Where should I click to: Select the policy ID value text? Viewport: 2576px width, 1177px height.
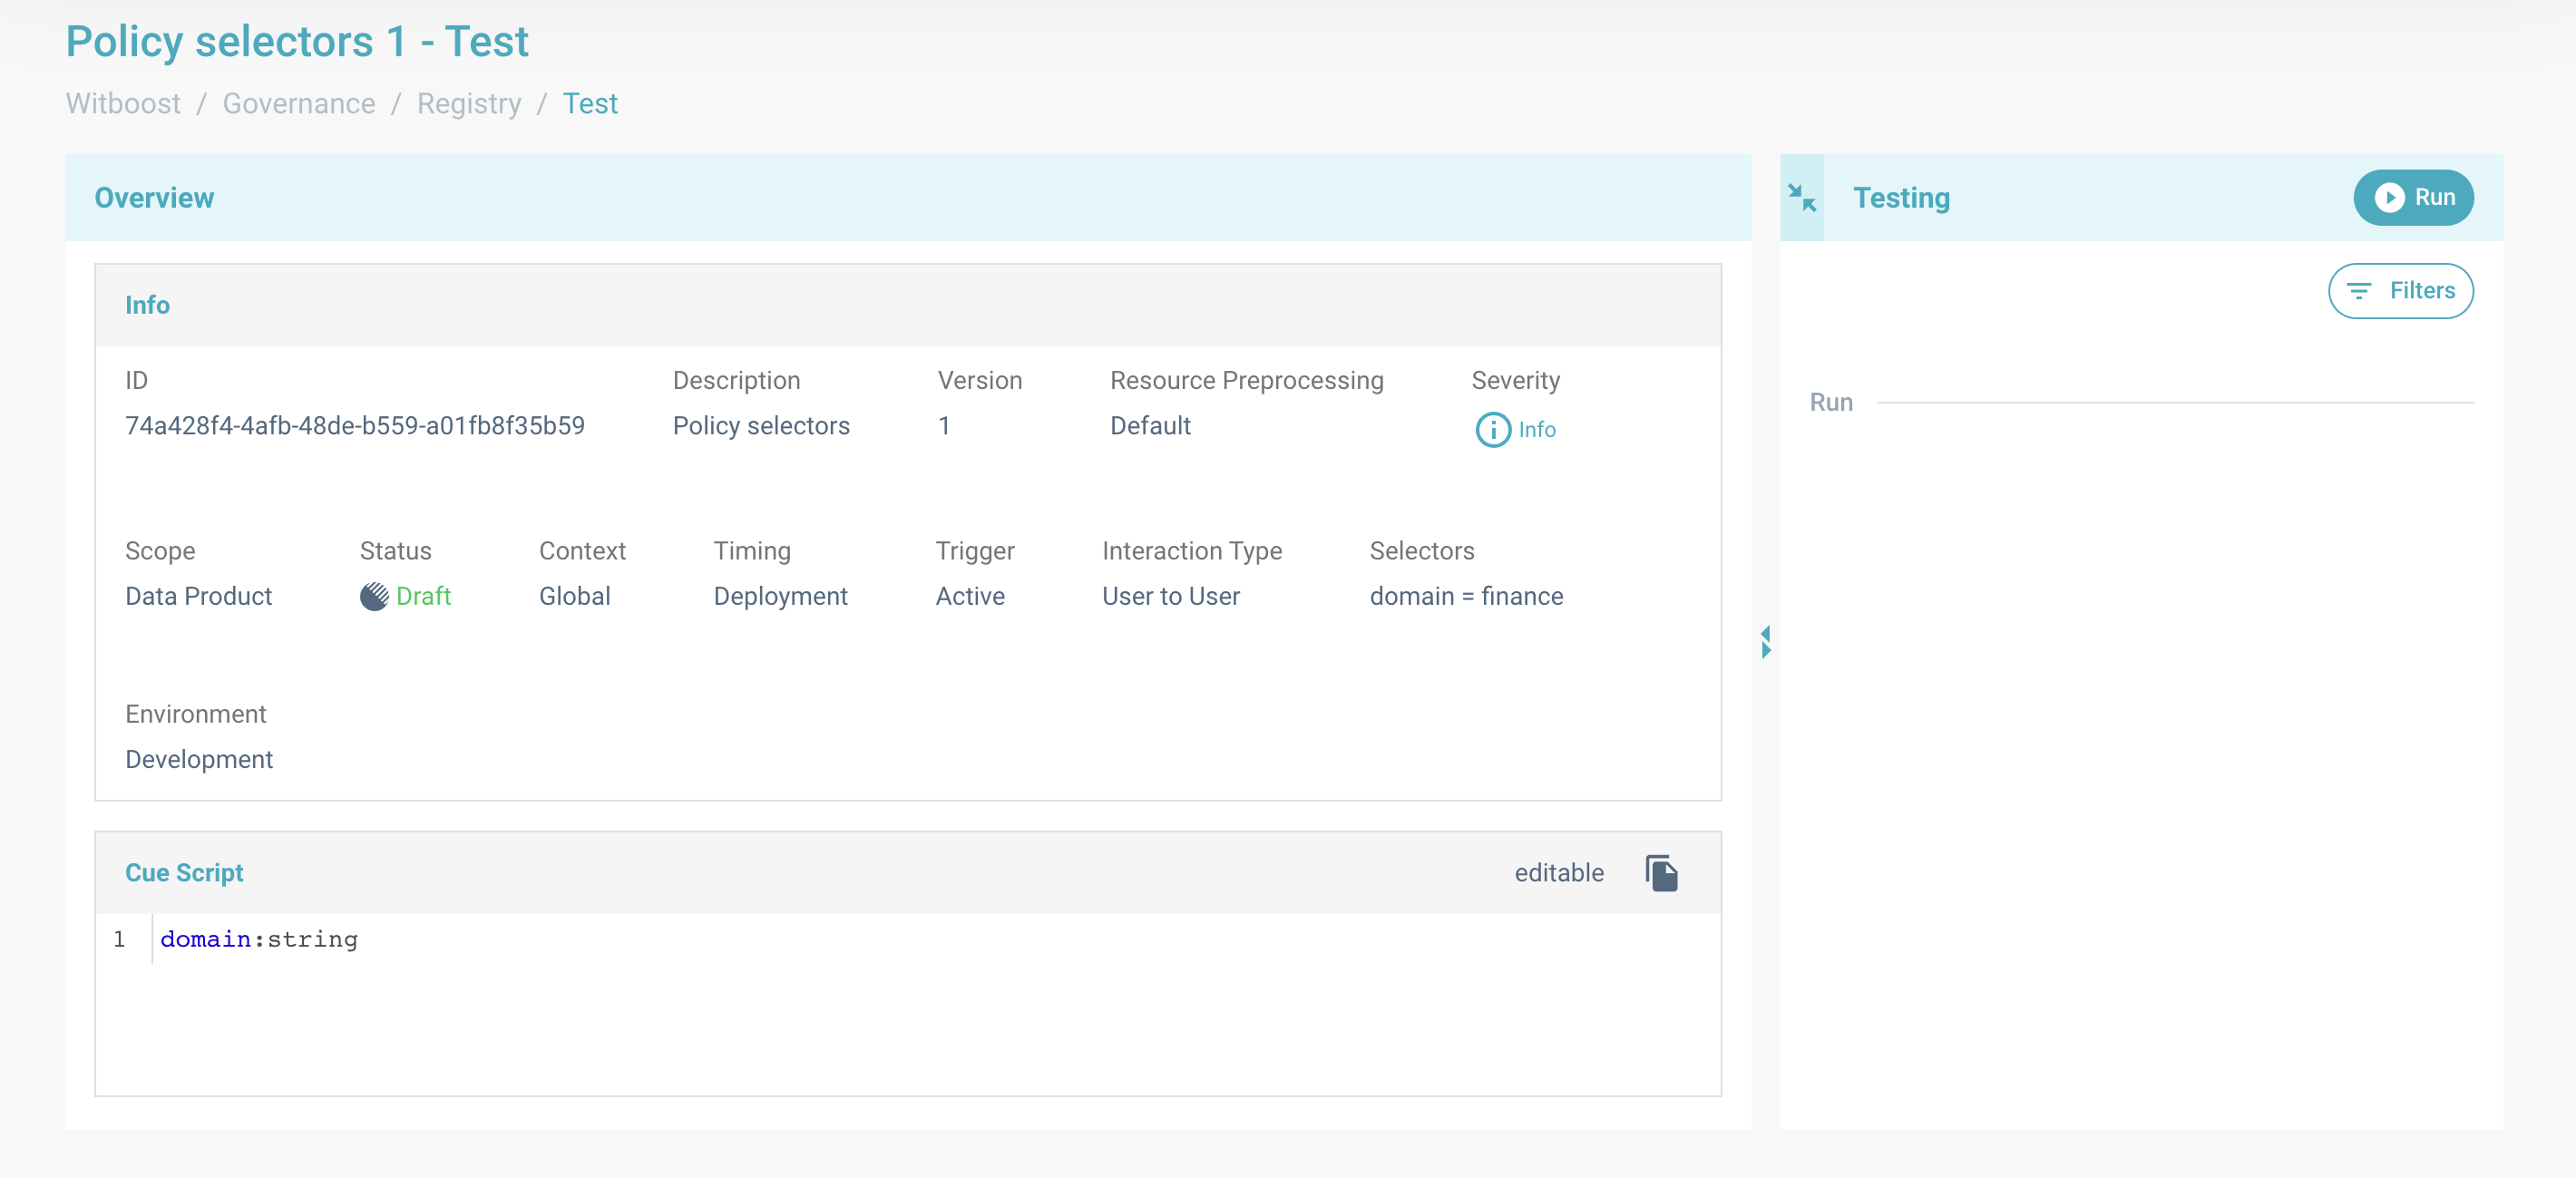pos(355,426)
